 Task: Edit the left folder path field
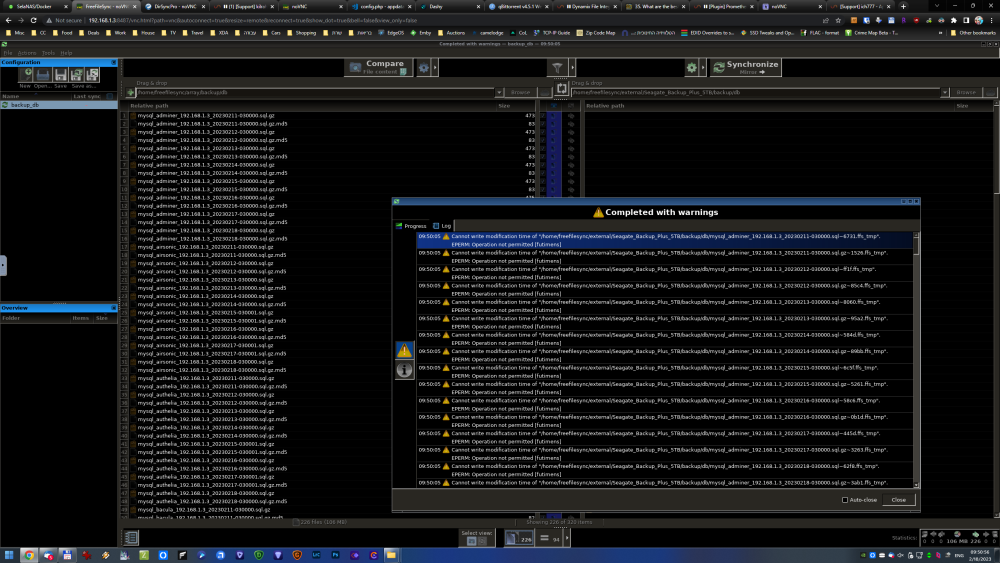[x=316, y=92]
